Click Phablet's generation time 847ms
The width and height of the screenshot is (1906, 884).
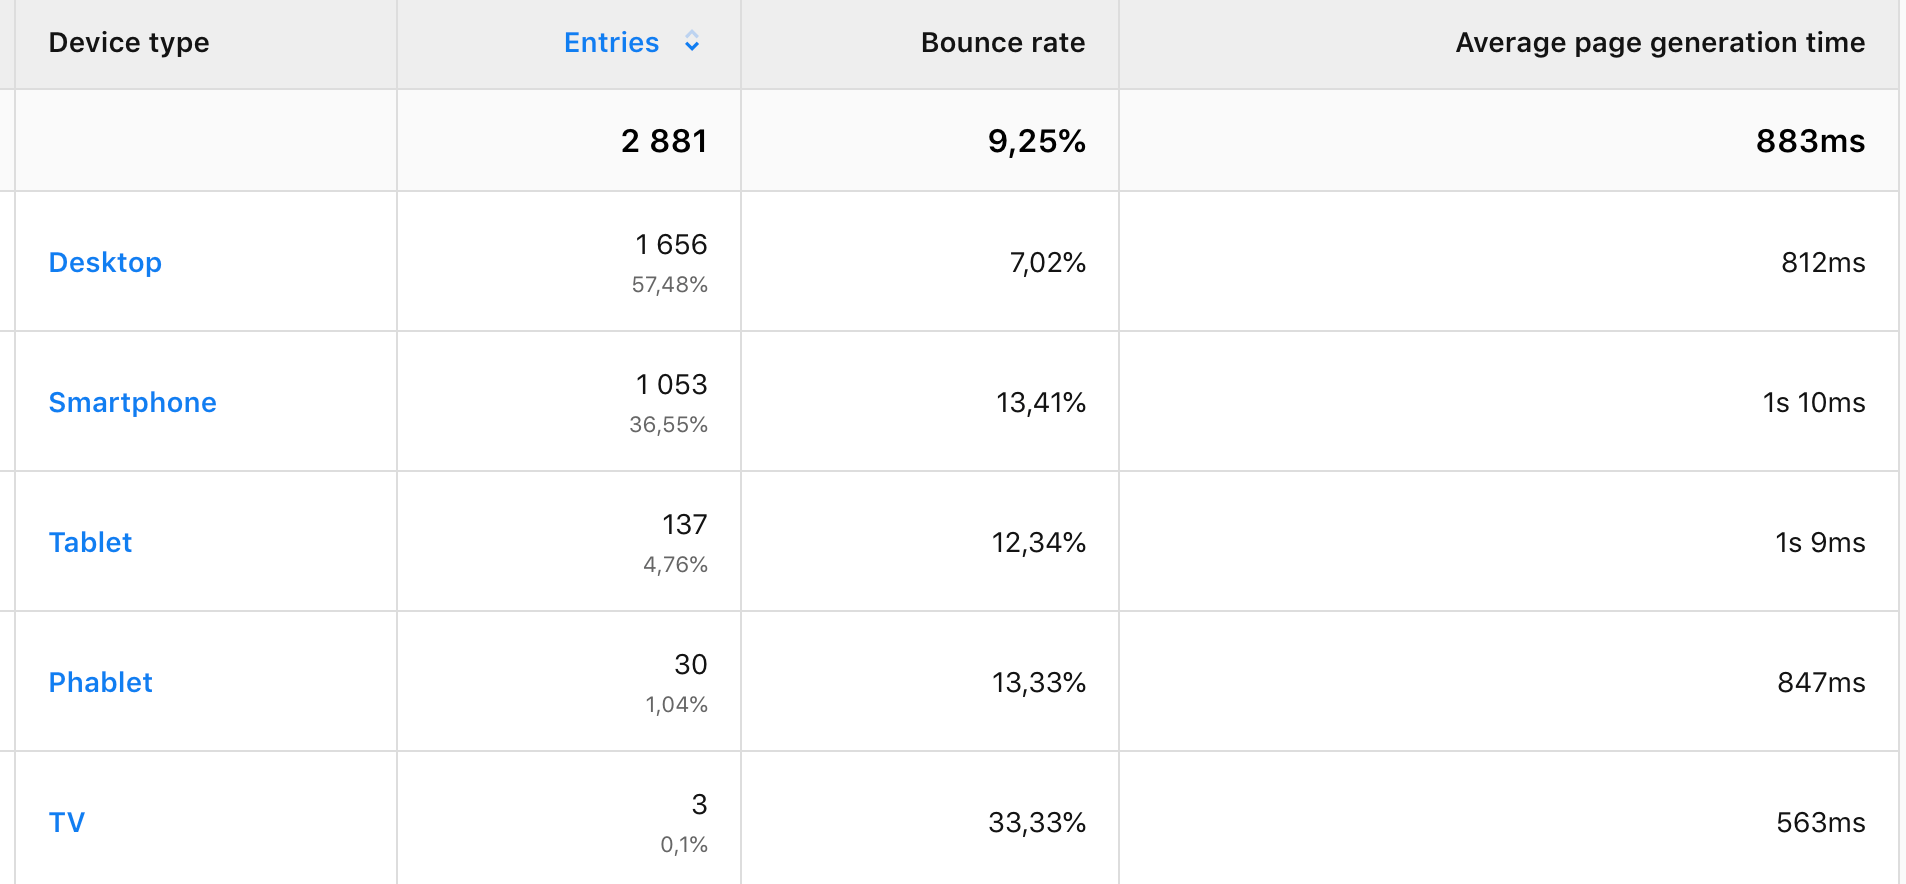[x=1820, y=682]
